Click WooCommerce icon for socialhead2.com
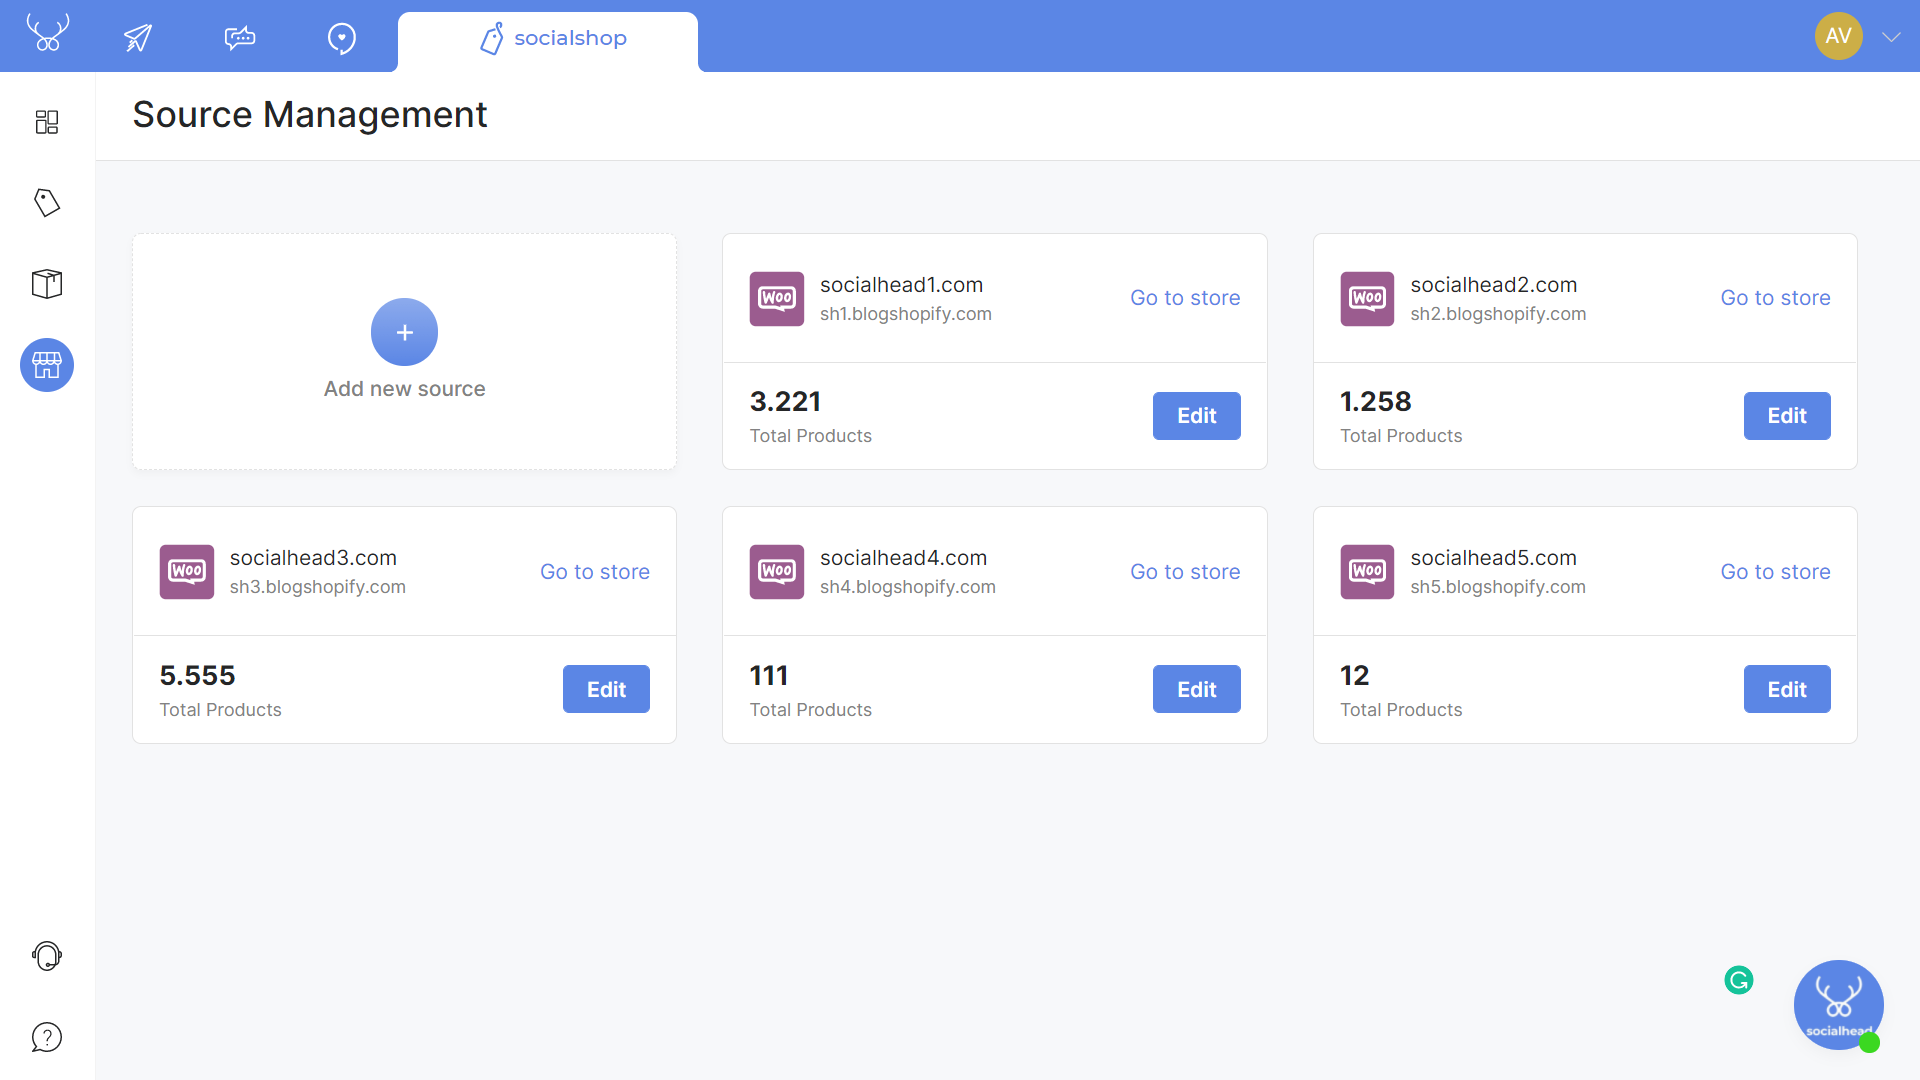This screenshot has height=1080, width=1920. point(1367,298)
